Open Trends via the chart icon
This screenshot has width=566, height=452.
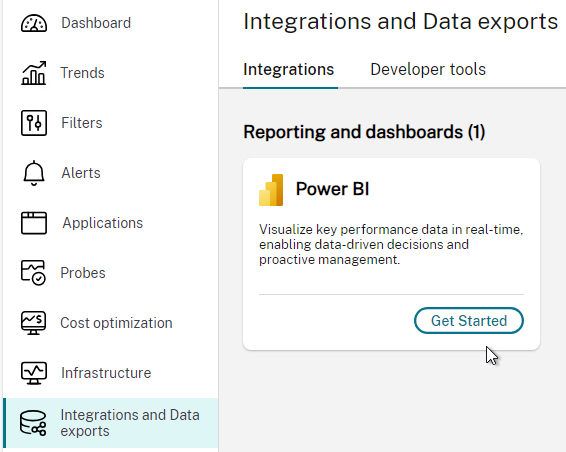click(x=34, y=73)
